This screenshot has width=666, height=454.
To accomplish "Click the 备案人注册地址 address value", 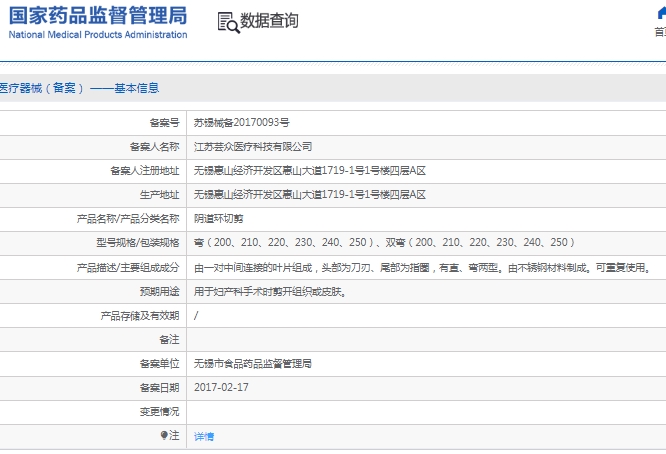I will 310,171.
